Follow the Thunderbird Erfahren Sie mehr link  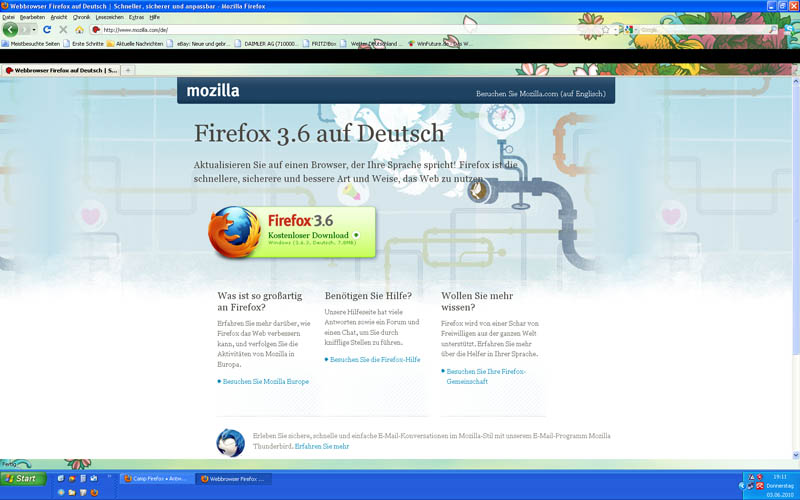tap(322, 446)
